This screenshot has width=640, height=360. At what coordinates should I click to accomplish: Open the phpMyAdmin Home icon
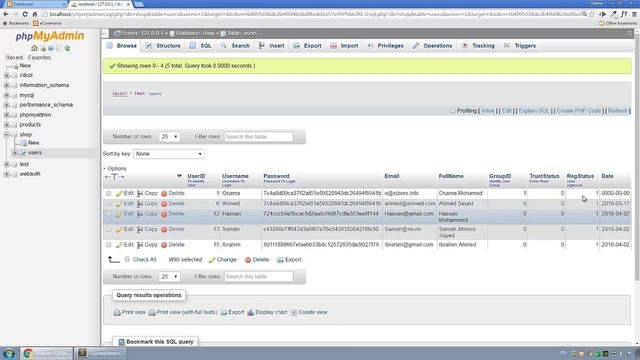tap(34, 48)
